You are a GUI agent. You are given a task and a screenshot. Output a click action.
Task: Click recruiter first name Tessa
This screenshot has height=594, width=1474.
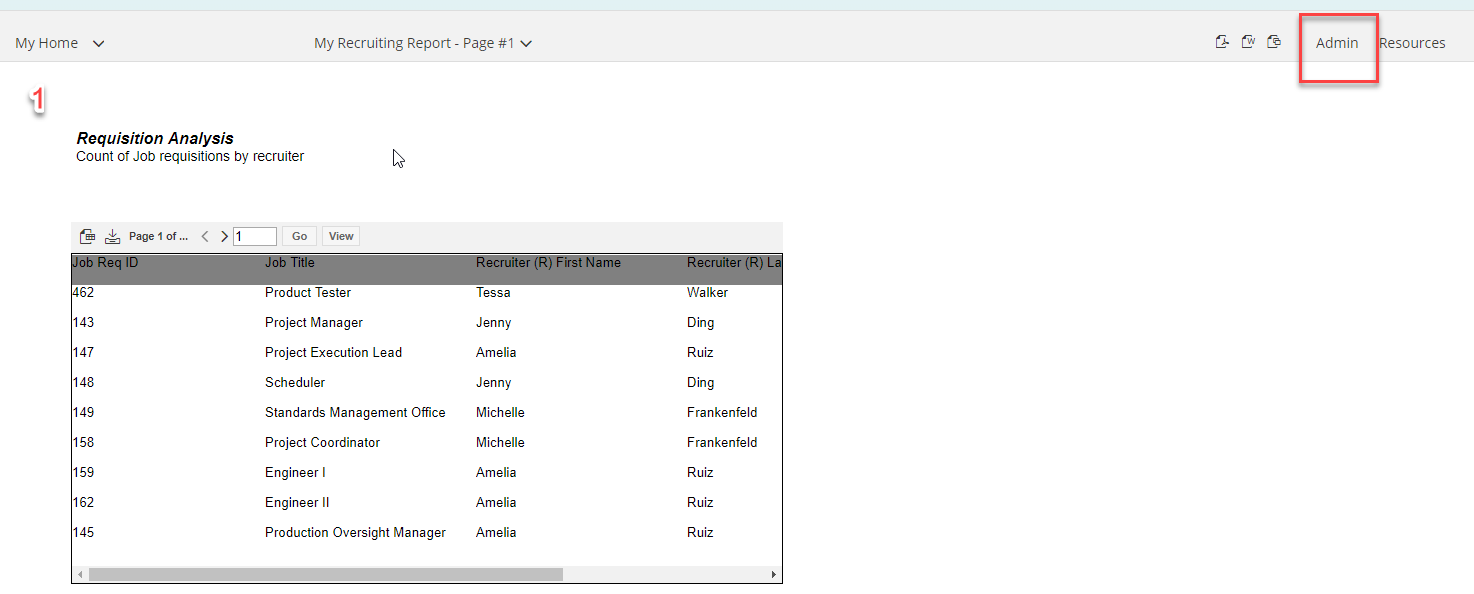pos(493,293)
